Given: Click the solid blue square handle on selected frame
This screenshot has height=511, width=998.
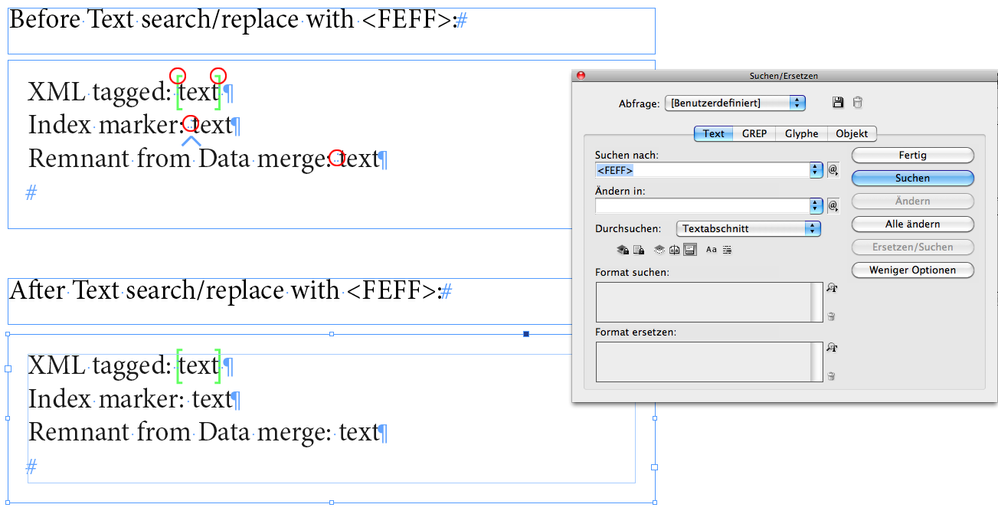Looking at the screenshot, I should [x=526, y=333].
